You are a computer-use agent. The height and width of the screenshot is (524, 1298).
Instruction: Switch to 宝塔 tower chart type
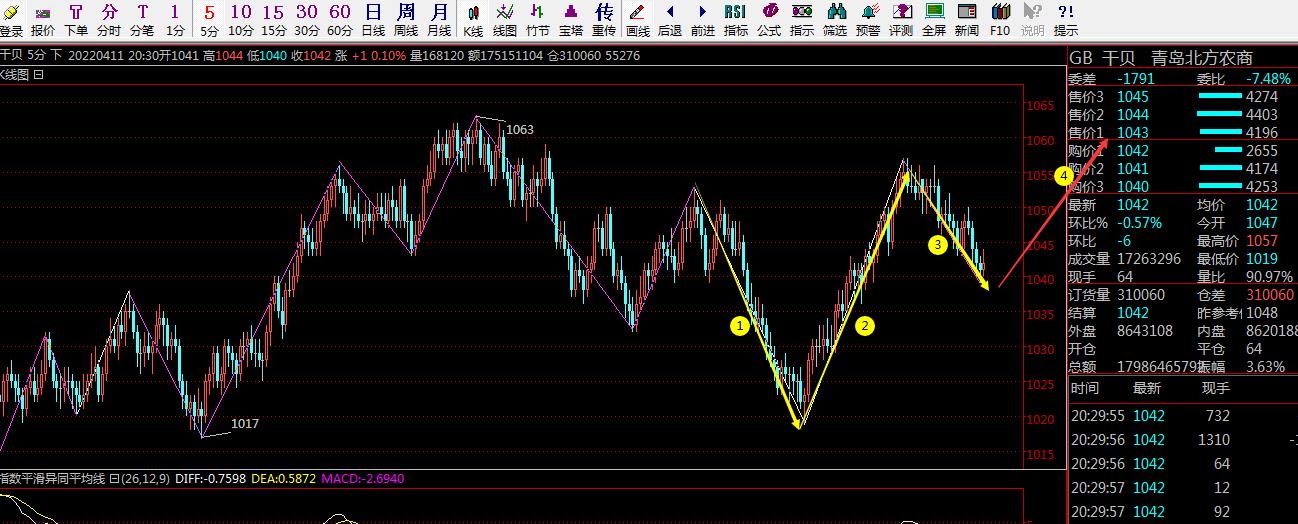click(571, 19)
